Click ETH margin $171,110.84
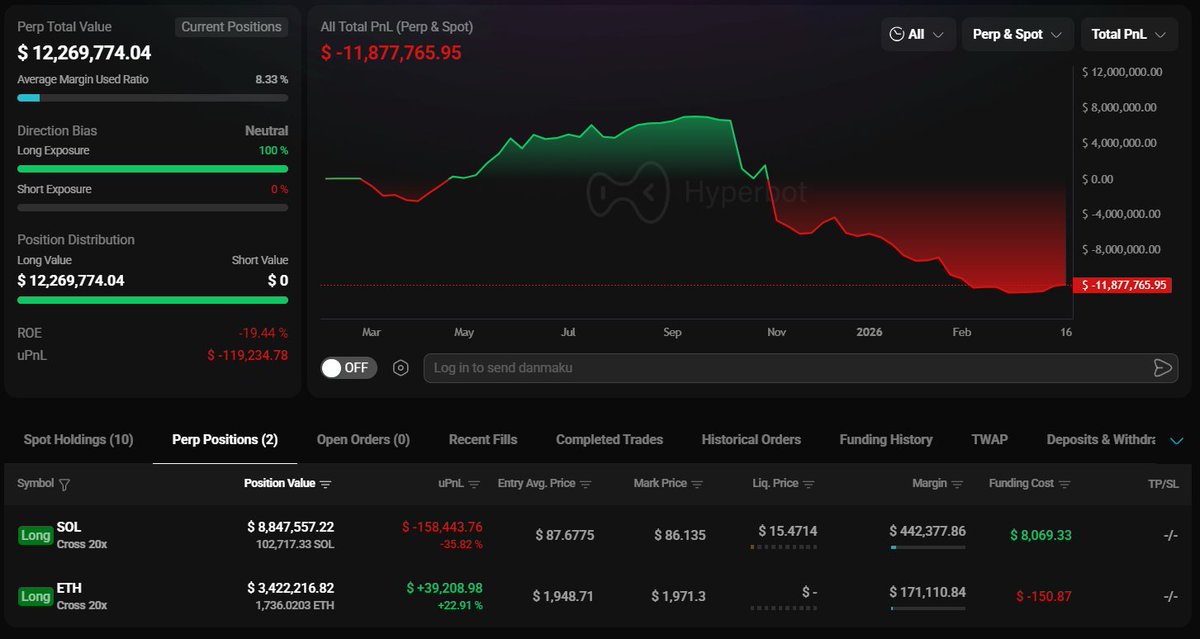This screenshot has height=639, width=1200. coord(927,592)
